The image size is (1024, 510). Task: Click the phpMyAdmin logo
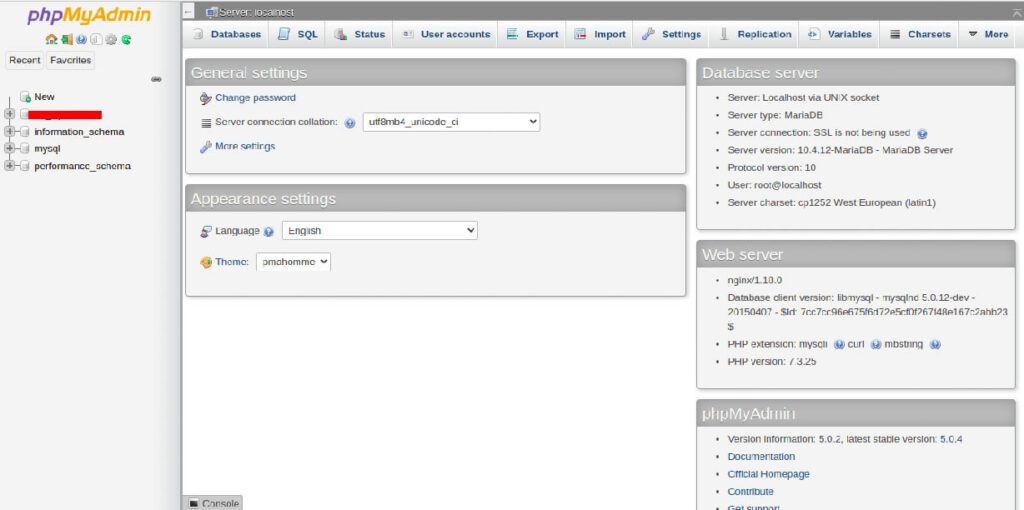click(89, 16)
